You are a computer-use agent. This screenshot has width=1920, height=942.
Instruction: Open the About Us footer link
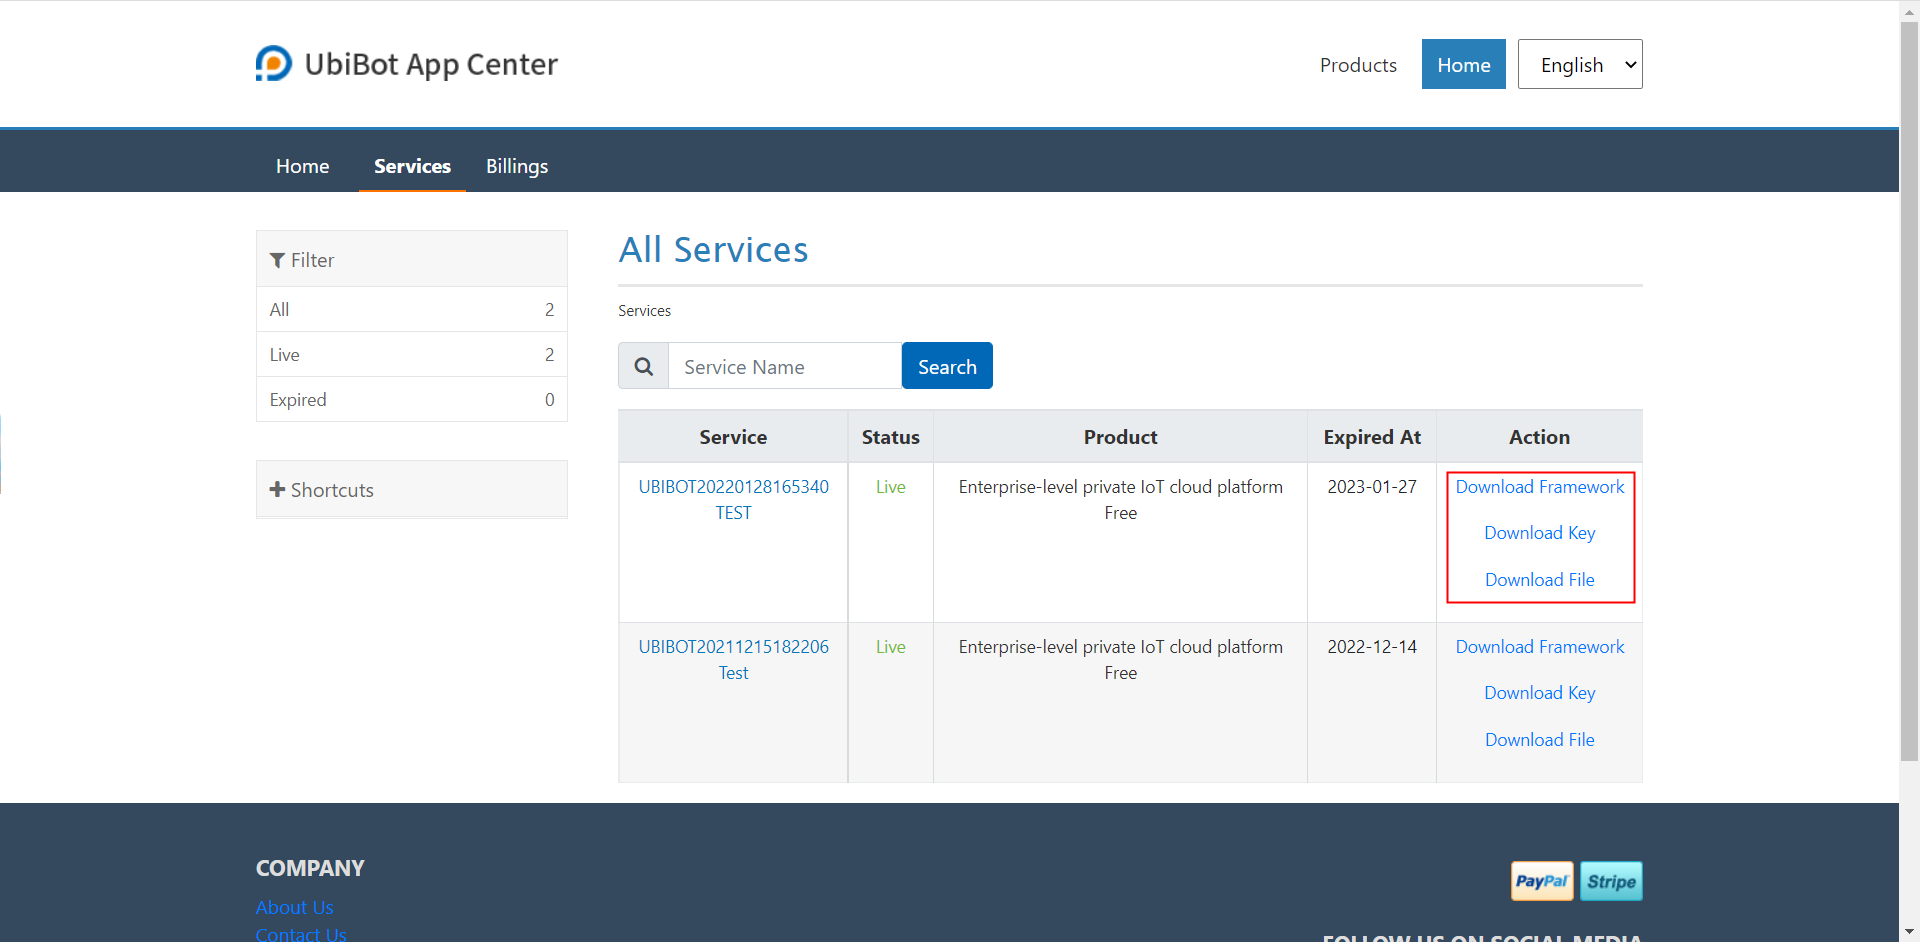[294, 907]
